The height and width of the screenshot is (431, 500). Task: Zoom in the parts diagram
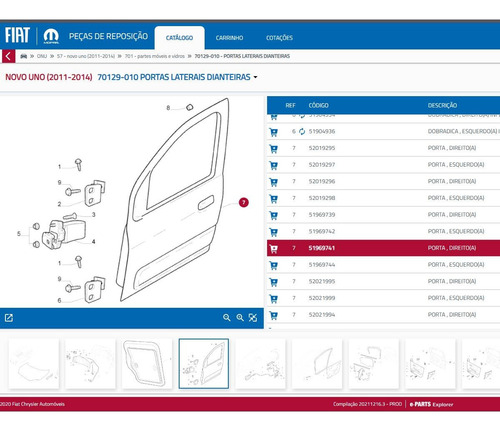240,318
